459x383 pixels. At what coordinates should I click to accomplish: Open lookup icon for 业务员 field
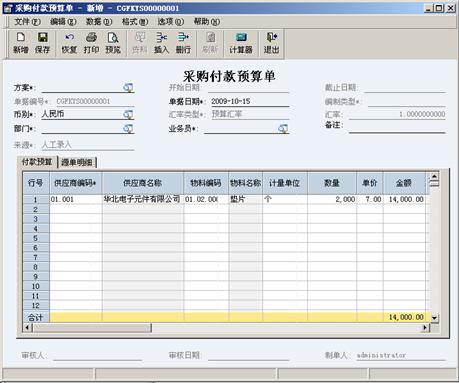click(283, 128)
